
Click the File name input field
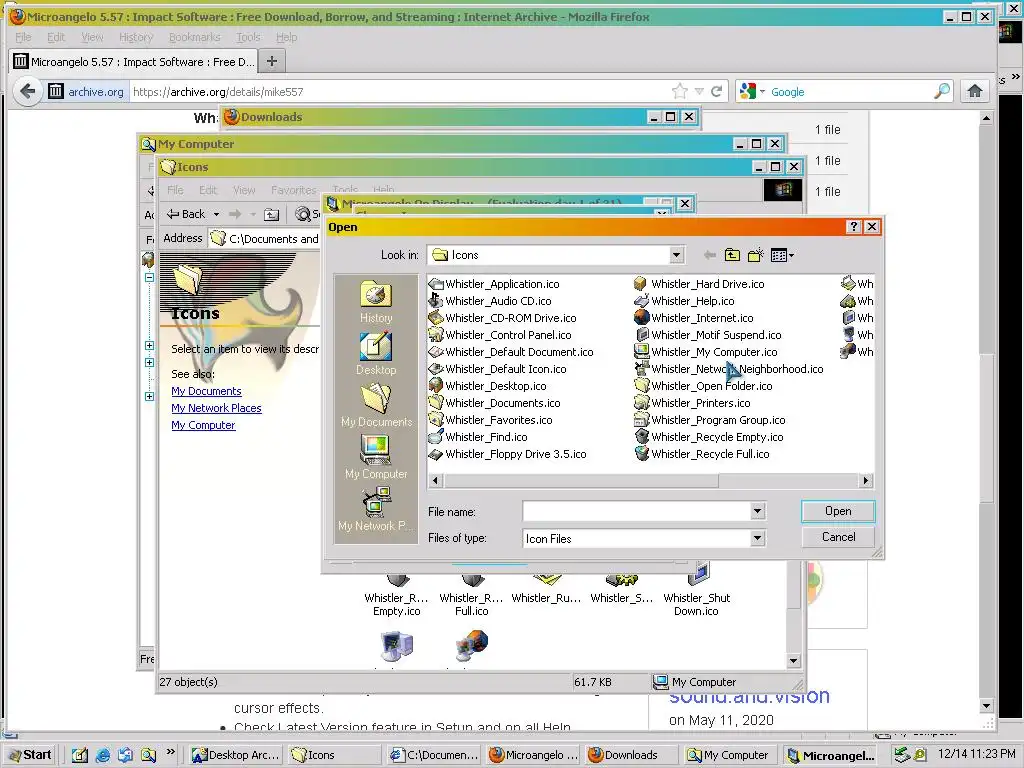(637, 511)
